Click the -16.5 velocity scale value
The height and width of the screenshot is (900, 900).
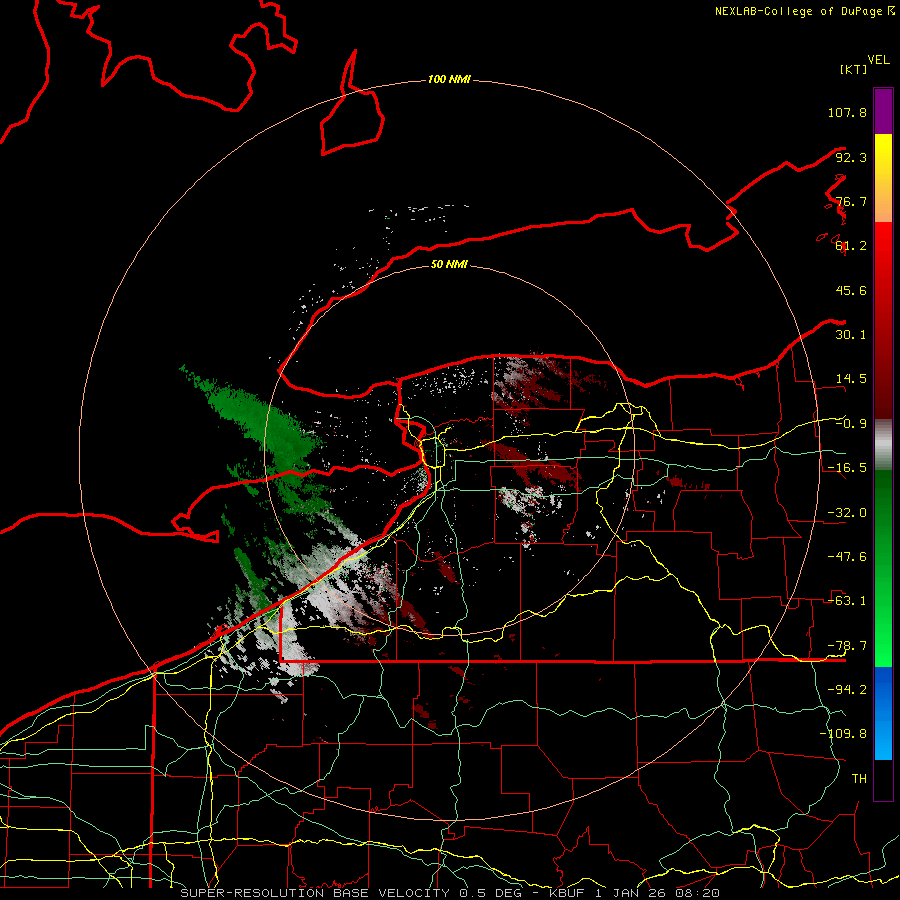pyautogui.click(x=847, y=468)
